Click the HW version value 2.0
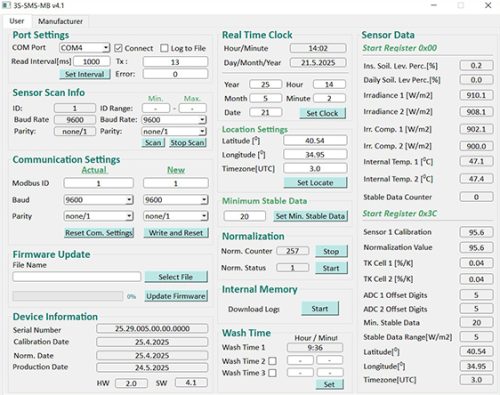The width and height of the screenshot is (500, 395). (131, 383)
